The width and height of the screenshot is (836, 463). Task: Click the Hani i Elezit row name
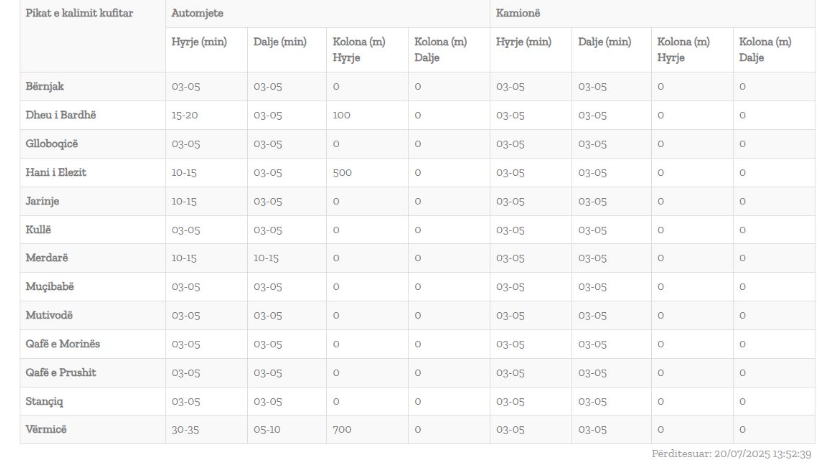[56, 172]
